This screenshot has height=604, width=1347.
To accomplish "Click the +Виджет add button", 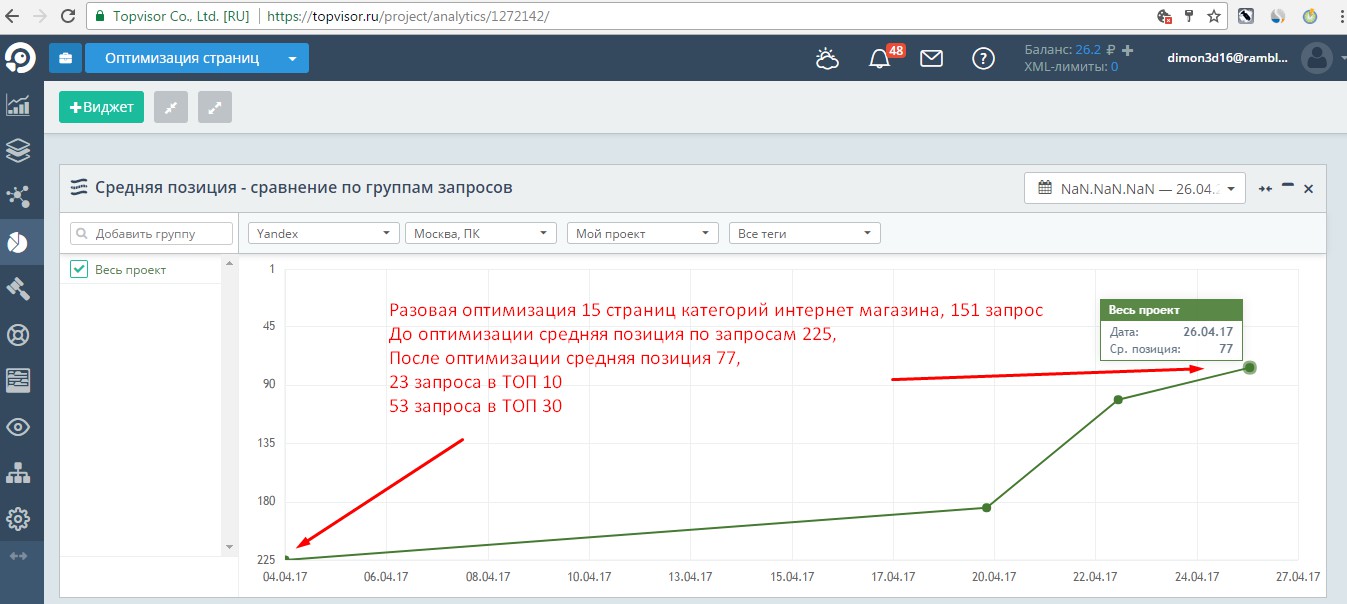I will (x=102, y=107).
